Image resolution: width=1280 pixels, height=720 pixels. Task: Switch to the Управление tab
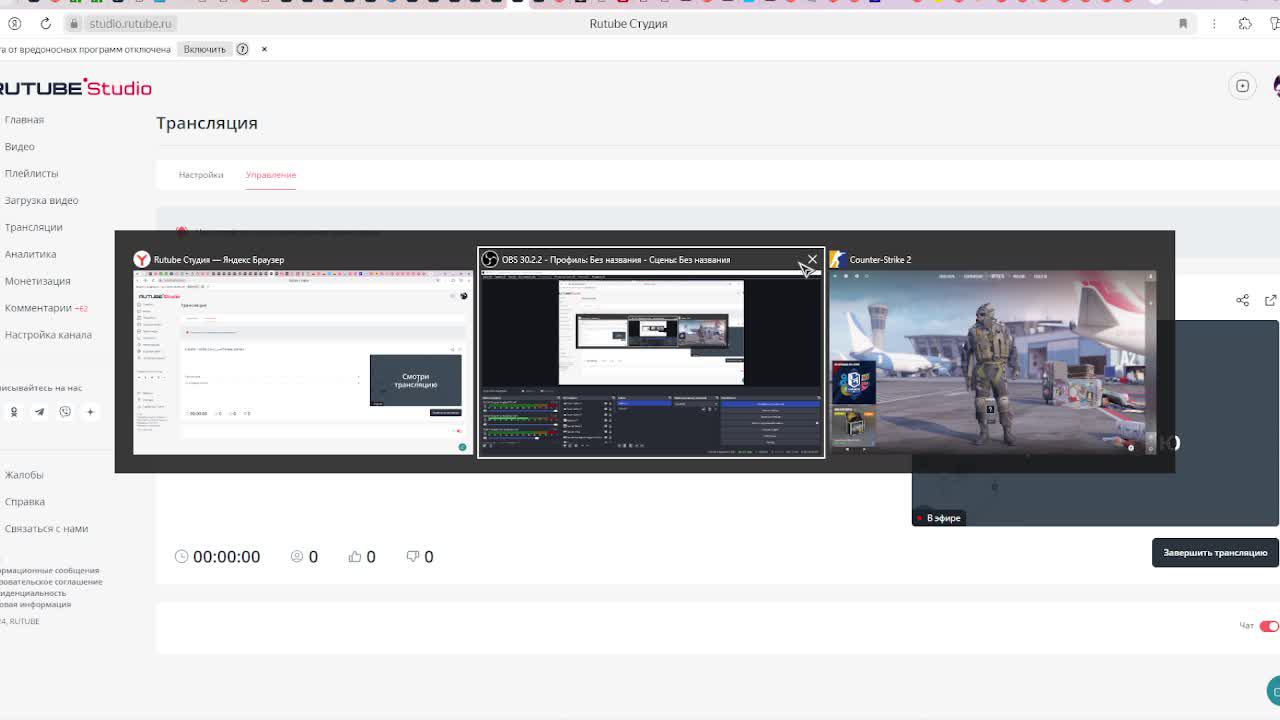pos(271,175)
